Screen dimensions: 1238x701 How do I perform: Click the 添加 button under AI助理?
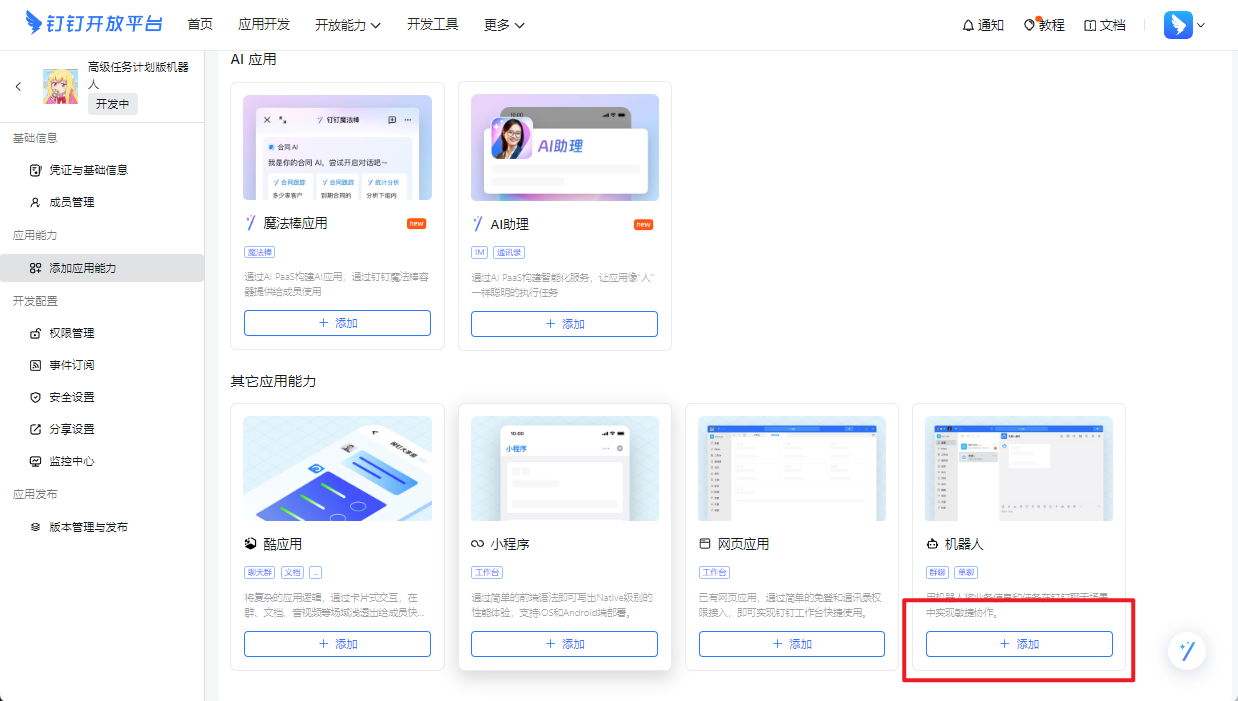[565, 323]
